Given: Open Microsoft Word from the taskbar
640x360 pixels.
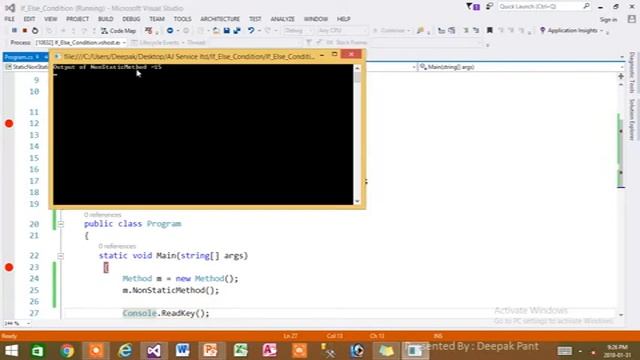Looking at the screenshot, I should 182,351.
